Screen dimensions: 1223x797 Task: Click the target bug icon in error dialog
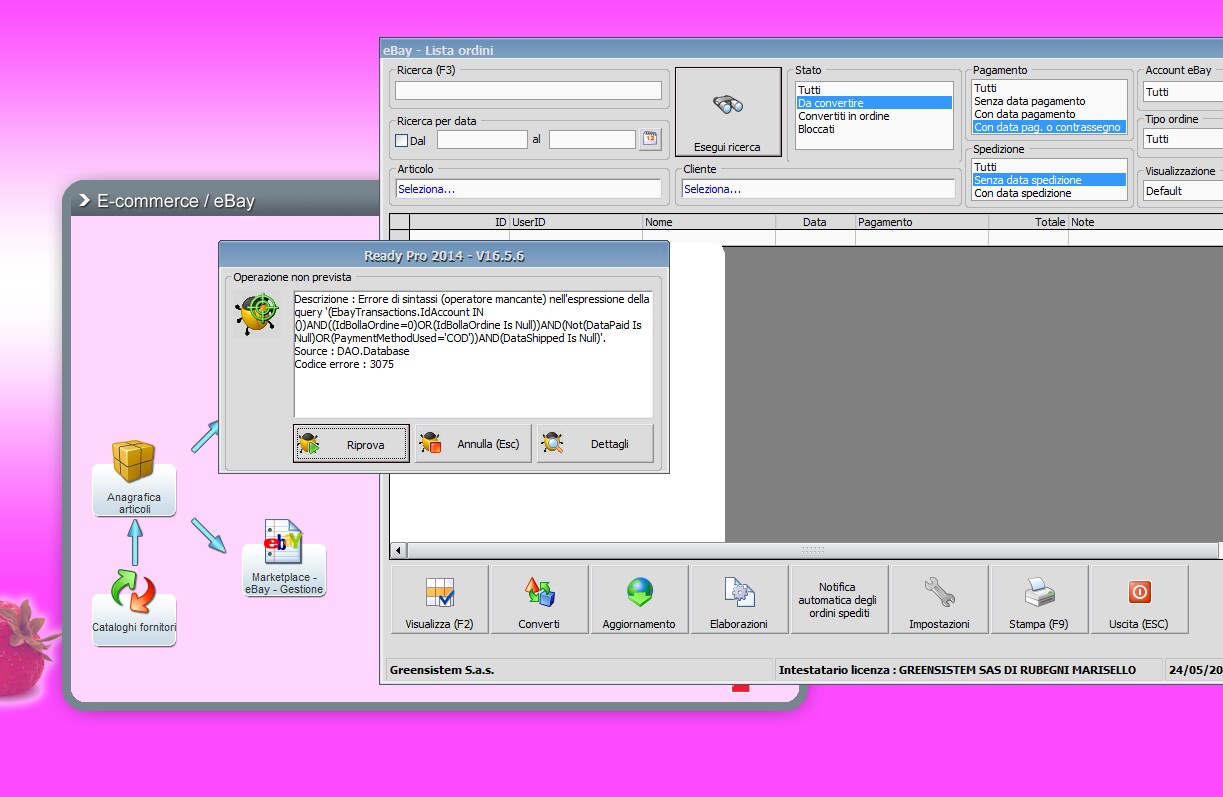[257, 313]
